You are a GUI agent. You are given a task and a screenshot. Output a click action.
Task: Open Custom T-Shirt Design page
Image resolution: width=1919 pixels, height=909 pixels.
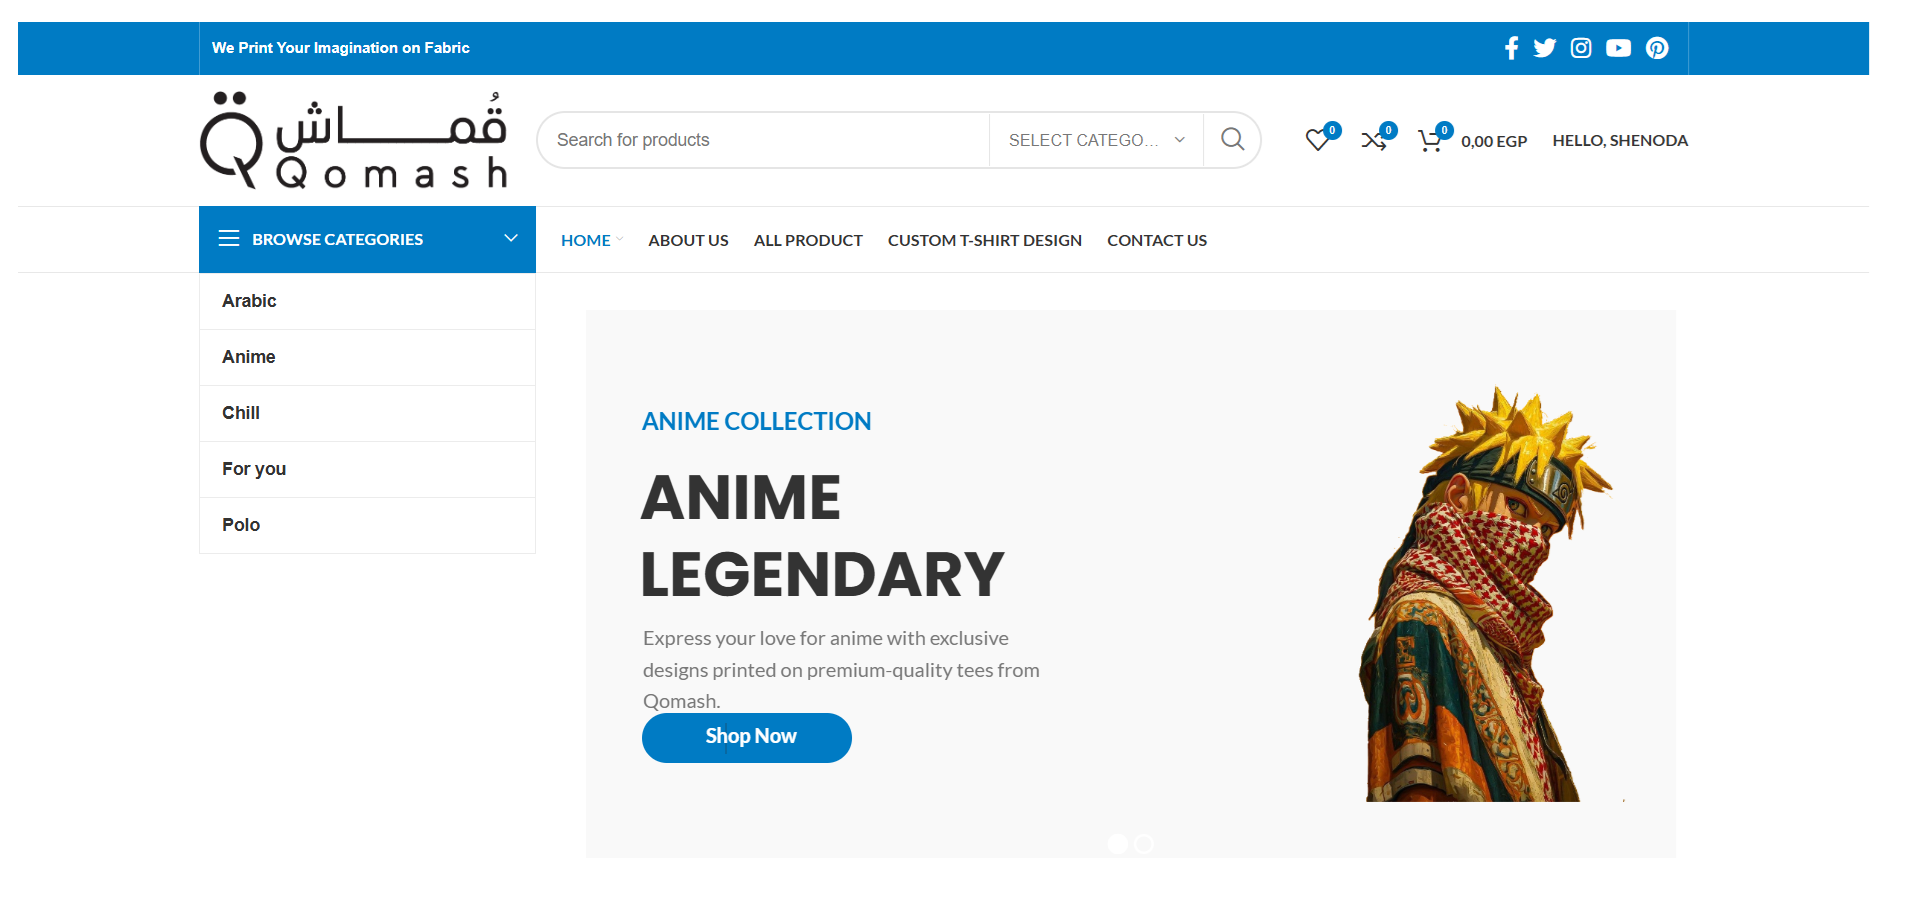(985, 240)
